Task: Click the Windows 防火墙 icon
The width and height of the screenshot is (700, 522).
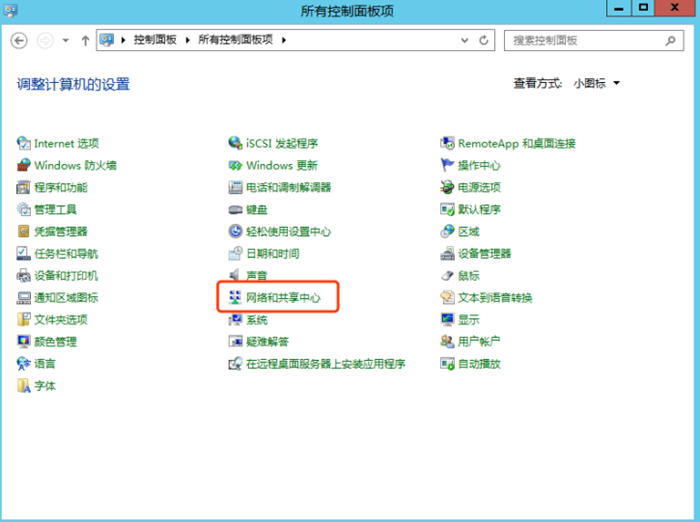Action: point(24,166)
